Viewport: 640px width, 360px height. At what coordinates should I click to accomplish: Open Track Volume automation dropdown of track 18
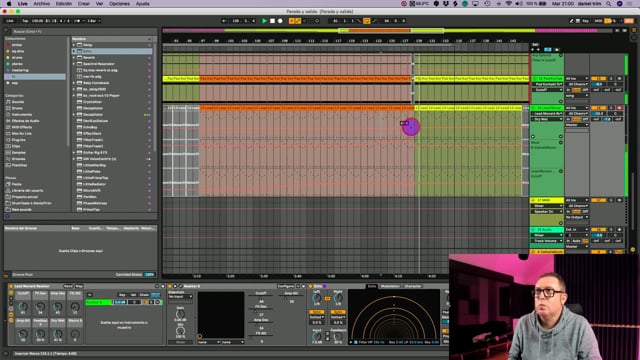point(547,241)
